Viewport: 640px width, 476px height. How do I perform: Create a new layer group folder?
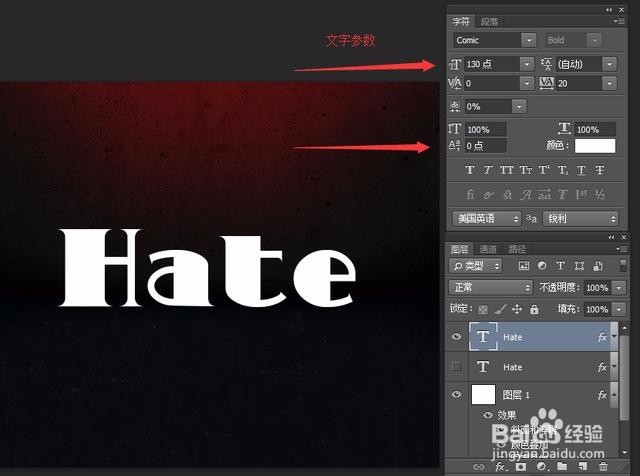tap(562, 466)
